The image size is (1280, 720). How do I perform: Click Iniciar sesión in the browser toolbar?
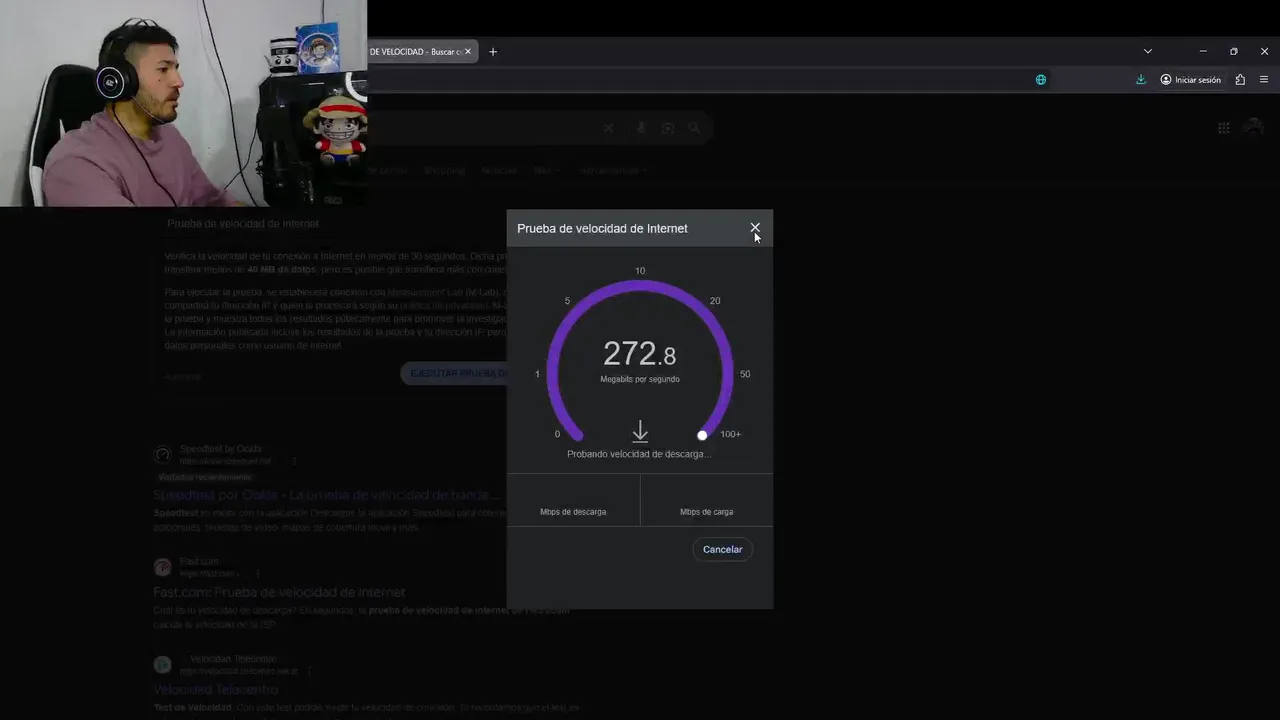coord(1191,80)
